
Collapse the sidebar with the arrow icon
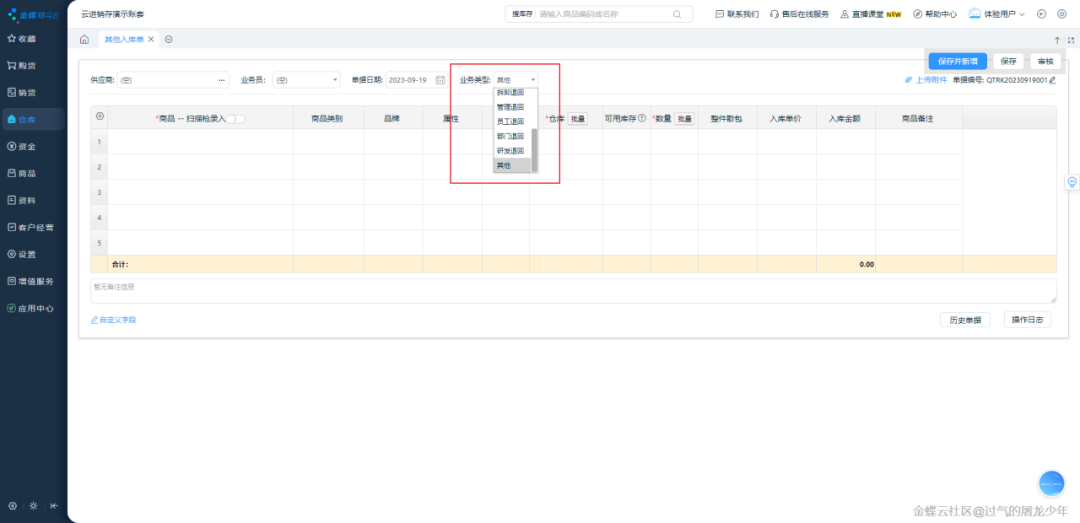point(54,506)
